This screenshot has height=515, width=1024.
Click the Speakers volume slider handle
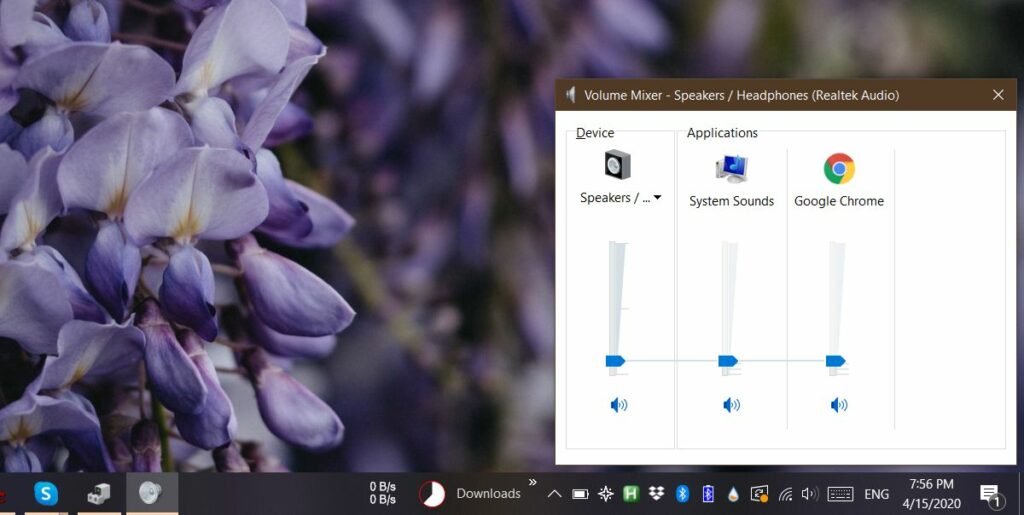[615, 361]
